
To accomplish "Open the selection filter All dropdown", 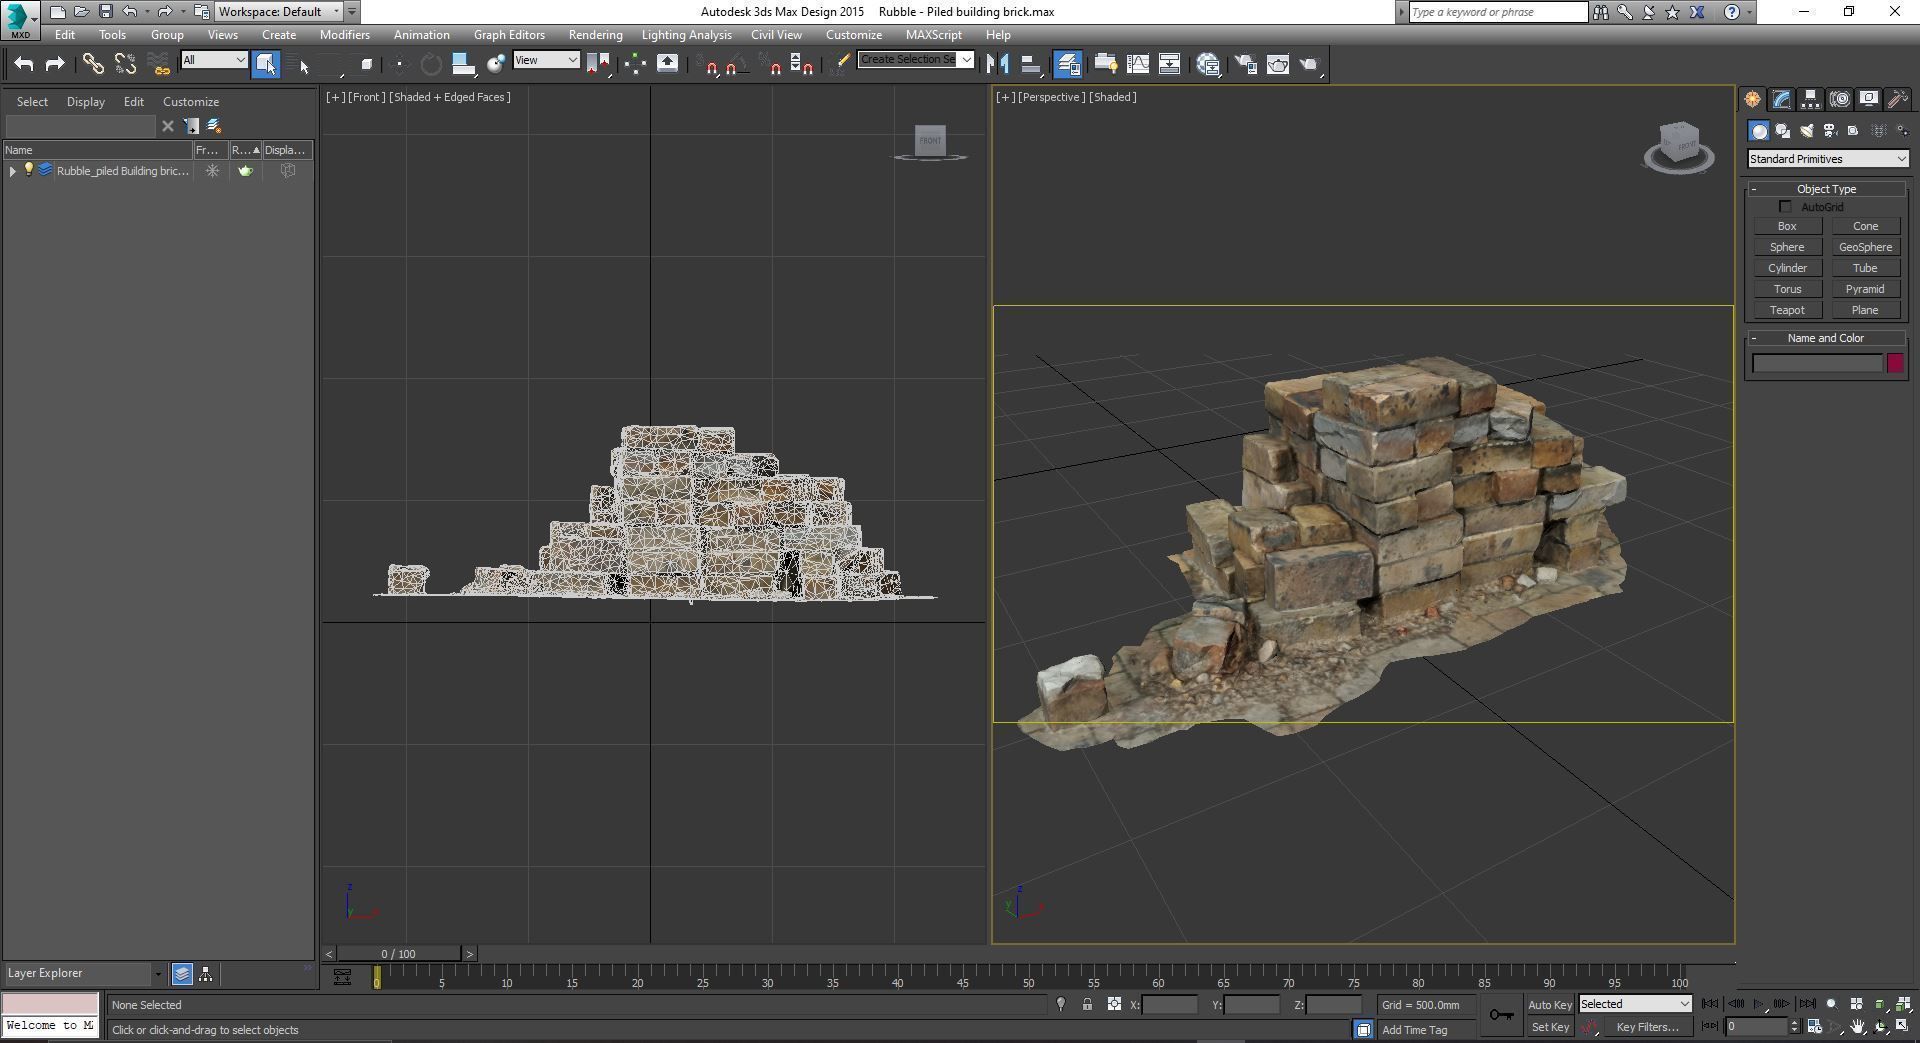I will (214, 60).
